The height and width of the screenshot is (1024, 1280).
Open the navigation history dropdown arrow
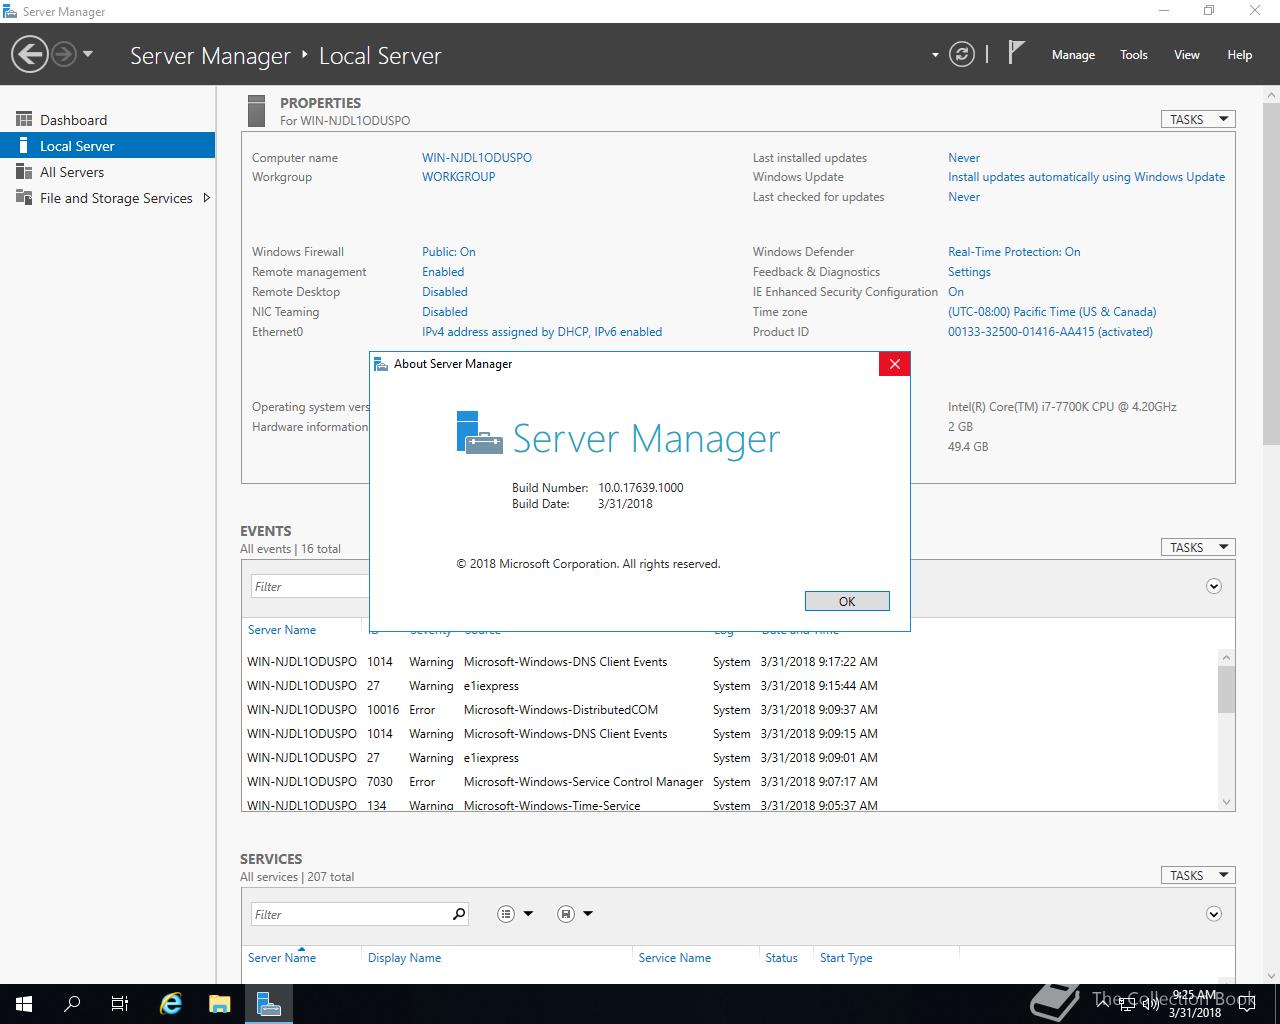(x=88, y=54)
